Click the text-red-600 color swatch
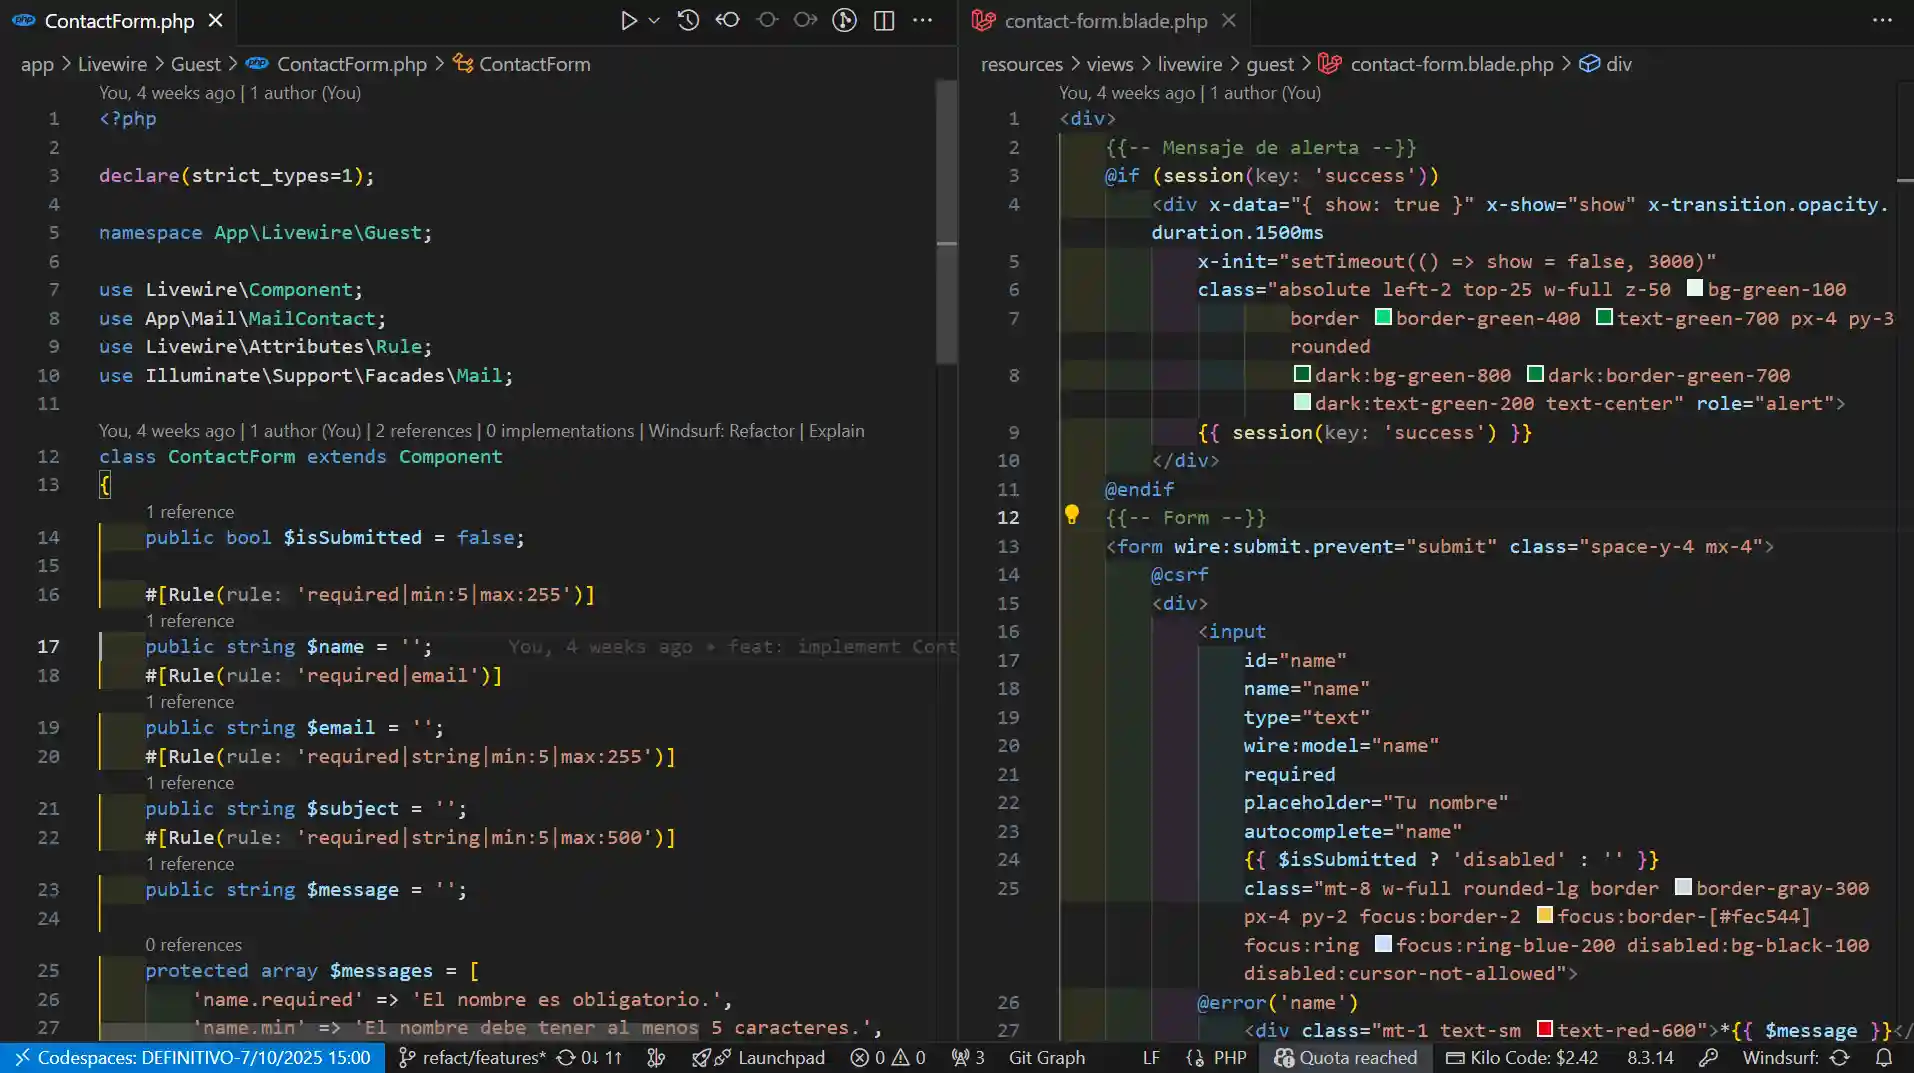Viewport: 1914px width, 1073px height. (1545, 1029)
